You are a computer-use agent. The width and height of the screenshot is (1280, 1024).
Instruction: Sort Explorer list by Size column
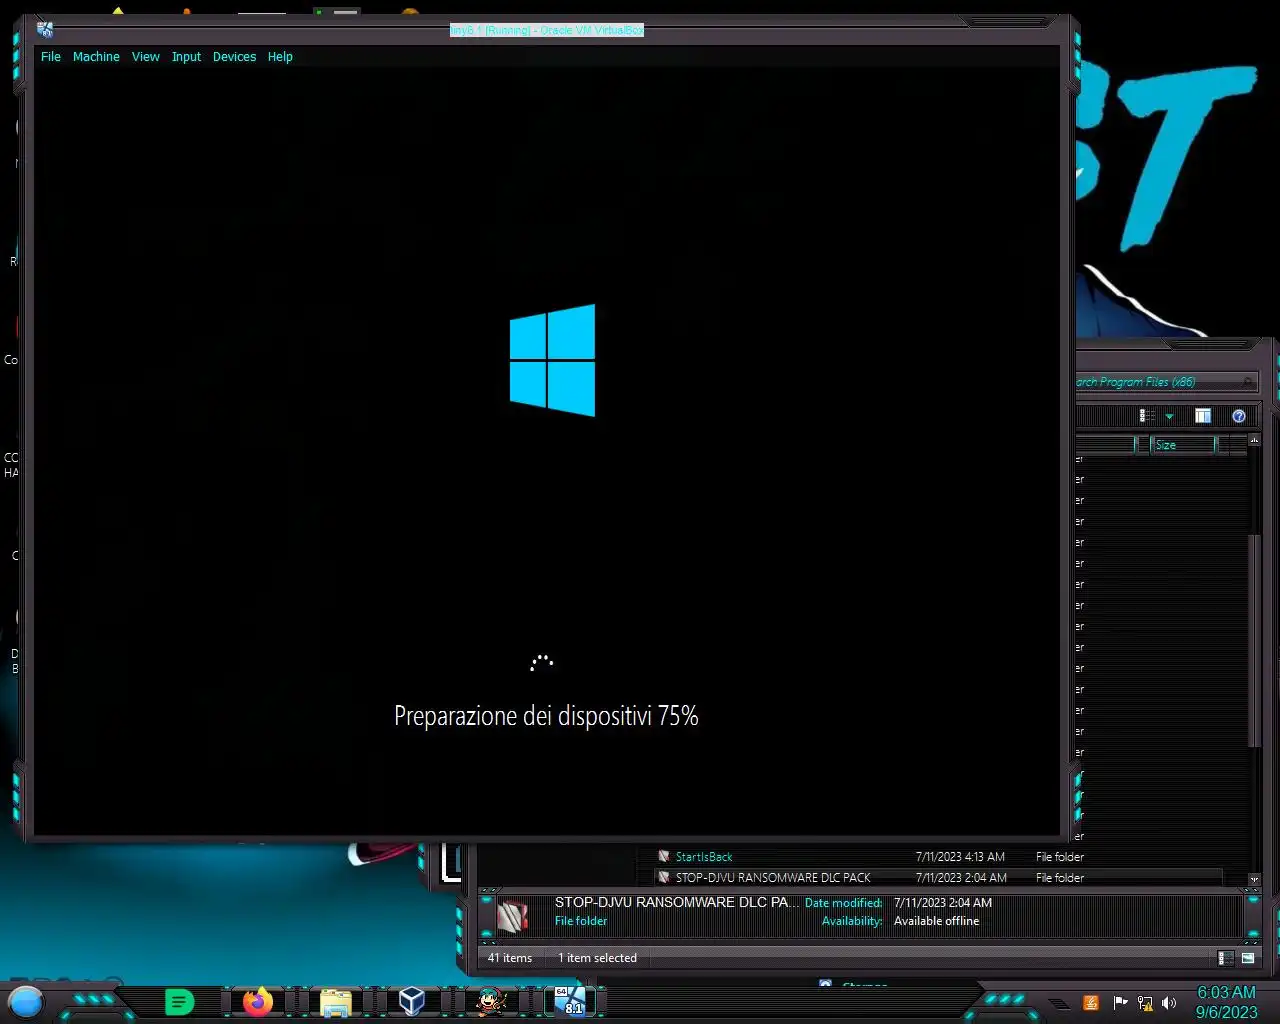tap(1183, 445)
